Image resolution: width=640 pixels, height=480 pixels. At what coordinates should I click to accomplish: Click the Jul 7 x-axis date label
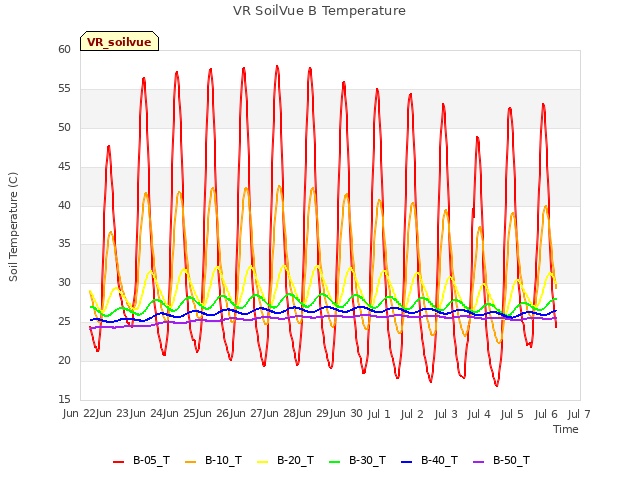pyautogui.click(x=579, y=414)
